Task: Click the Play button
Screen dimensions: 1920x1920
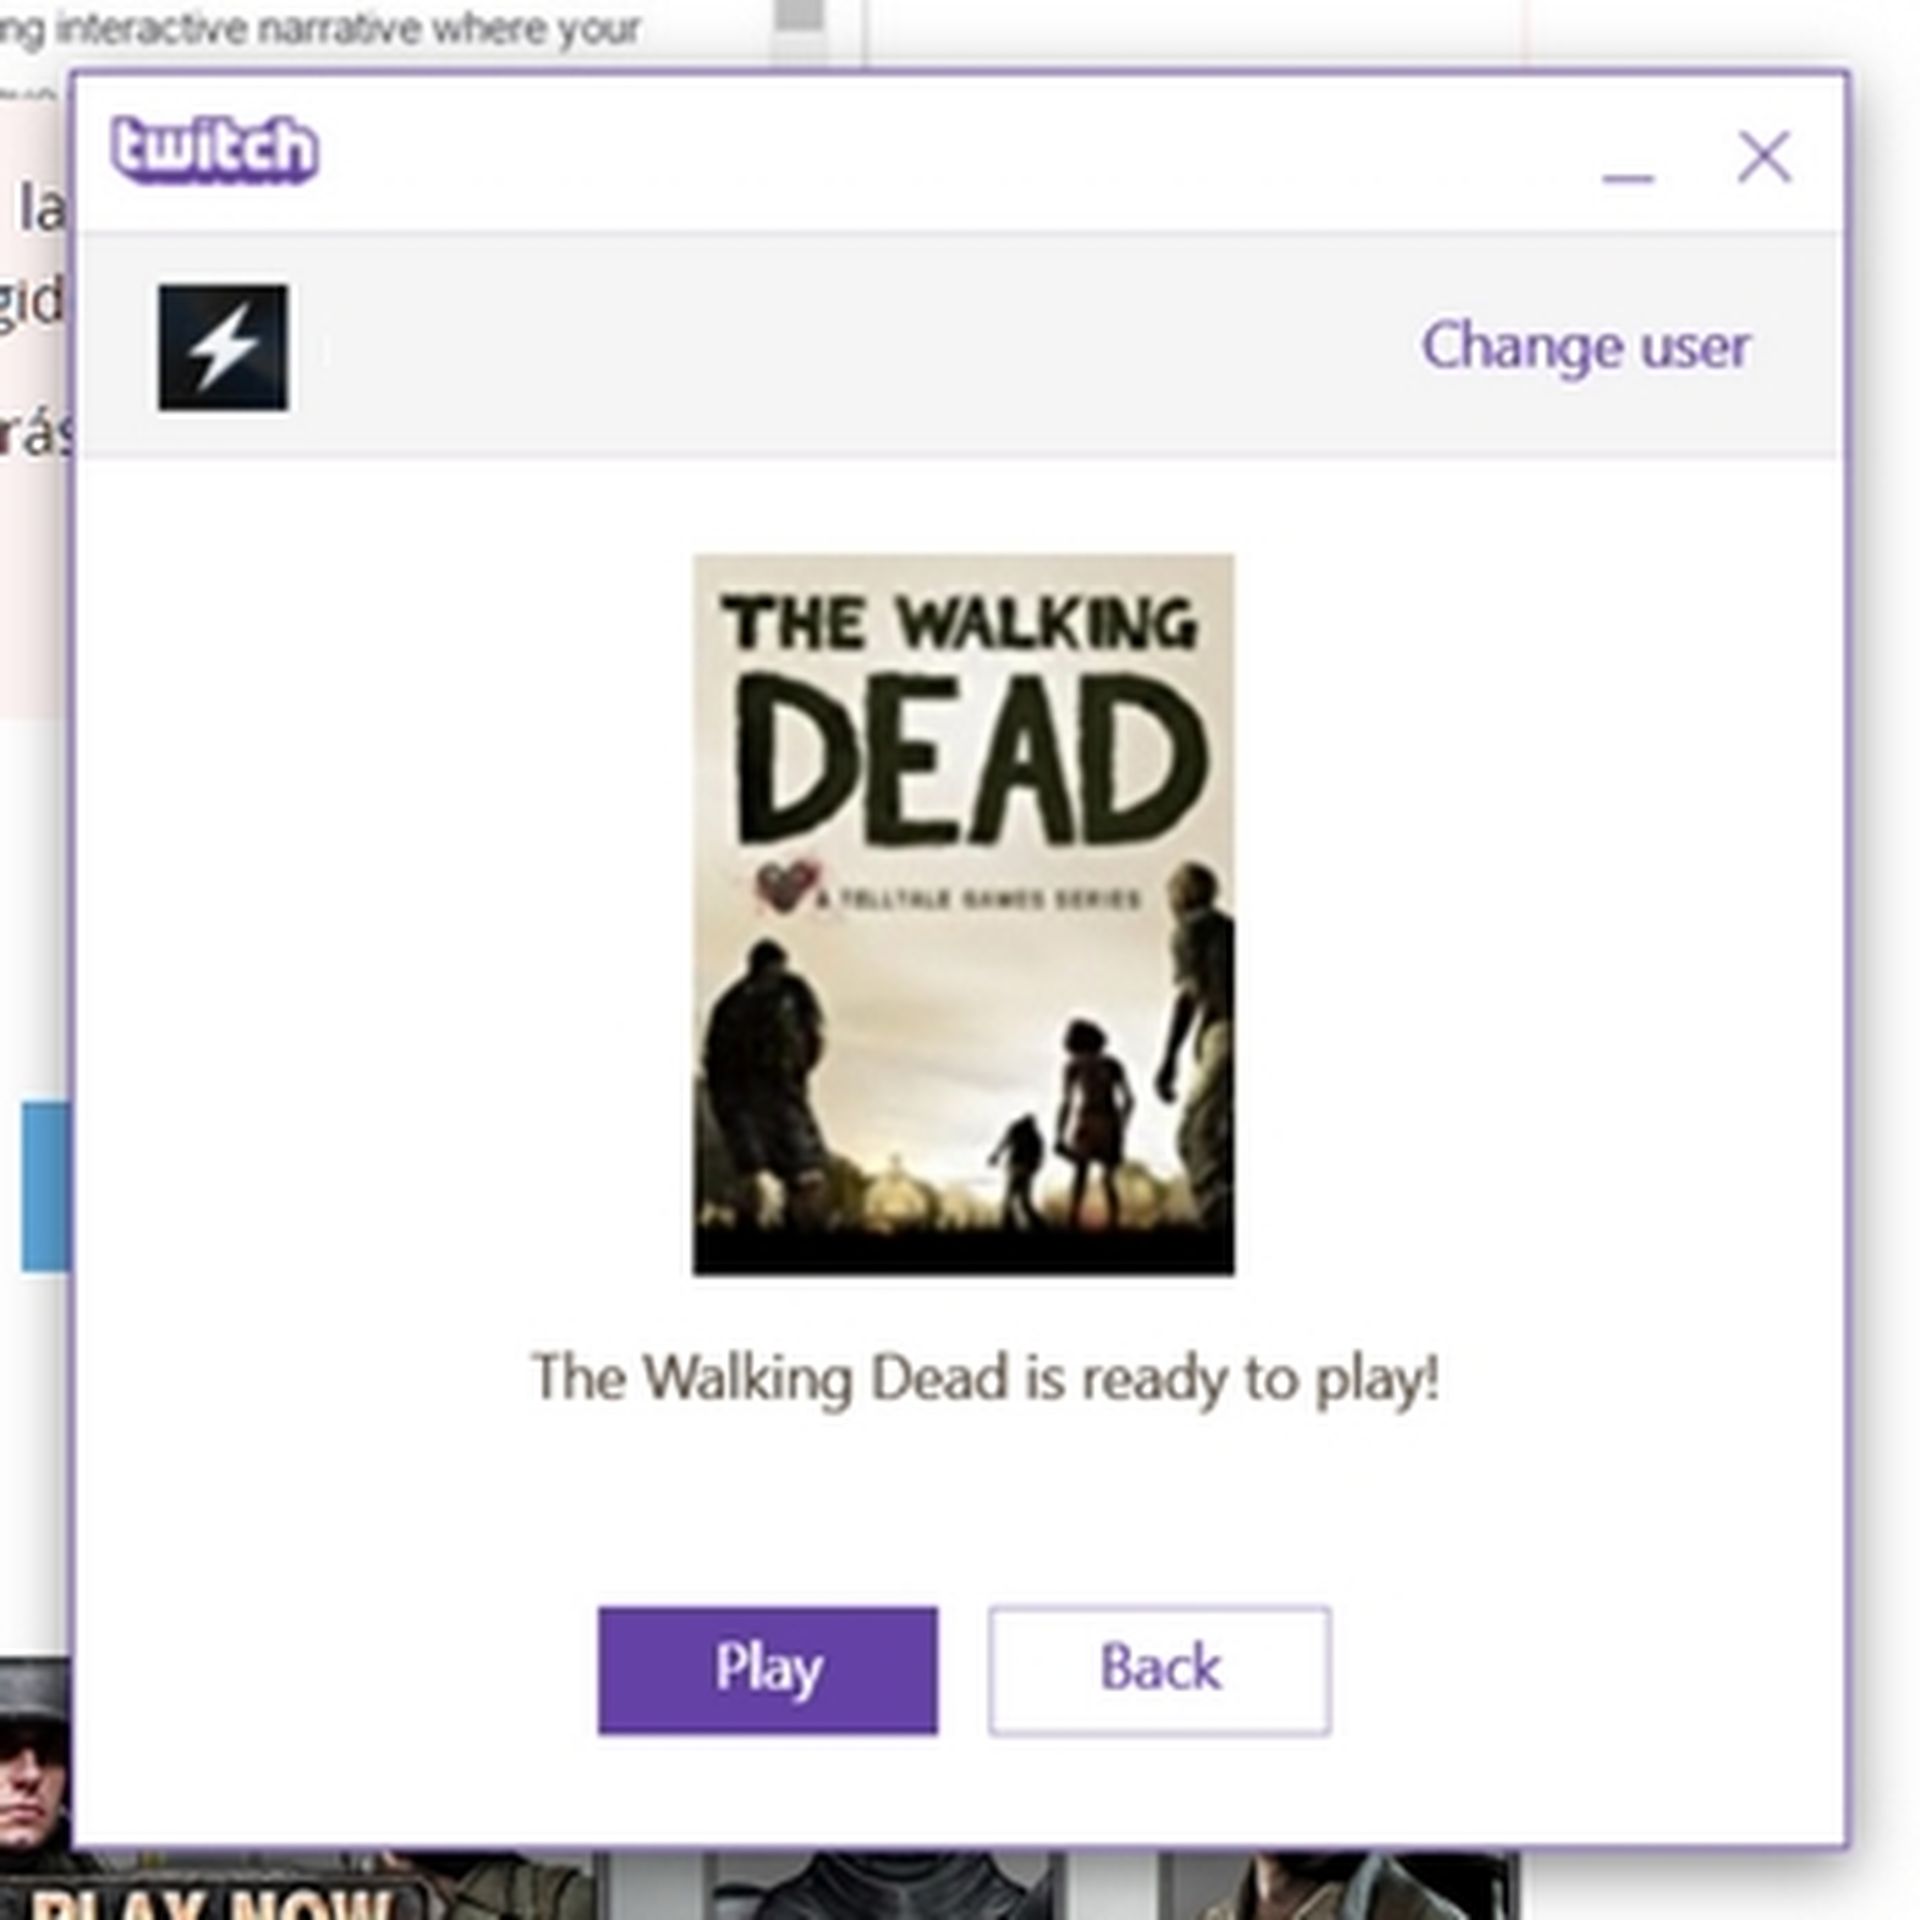Action: click(768, 1669)
